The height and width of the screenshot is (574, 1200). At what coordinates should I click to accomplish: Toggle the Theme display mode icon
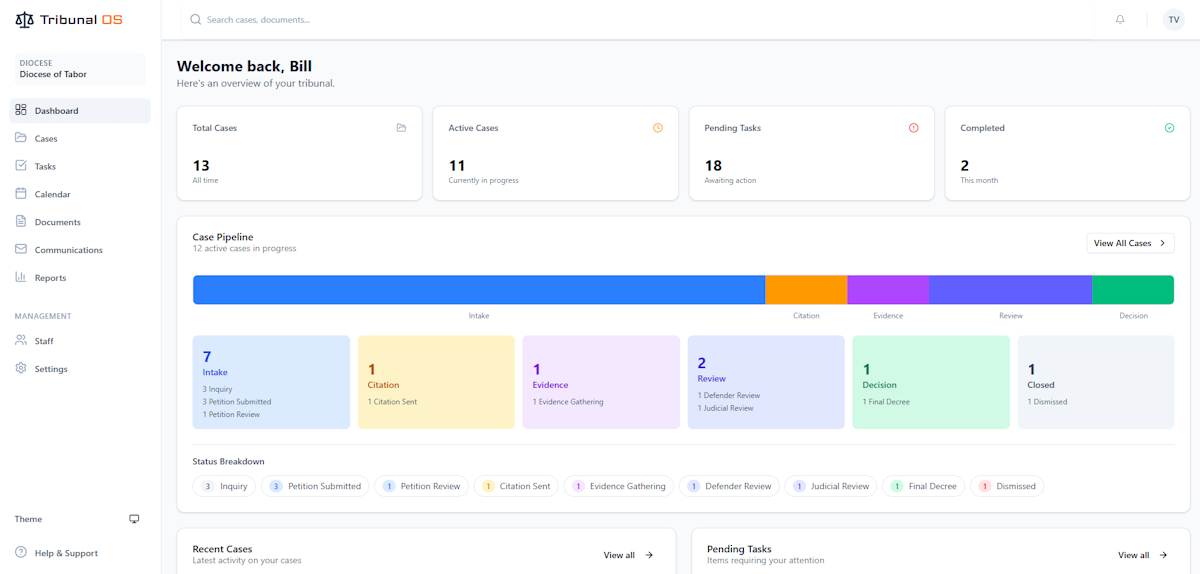point(134,519)
